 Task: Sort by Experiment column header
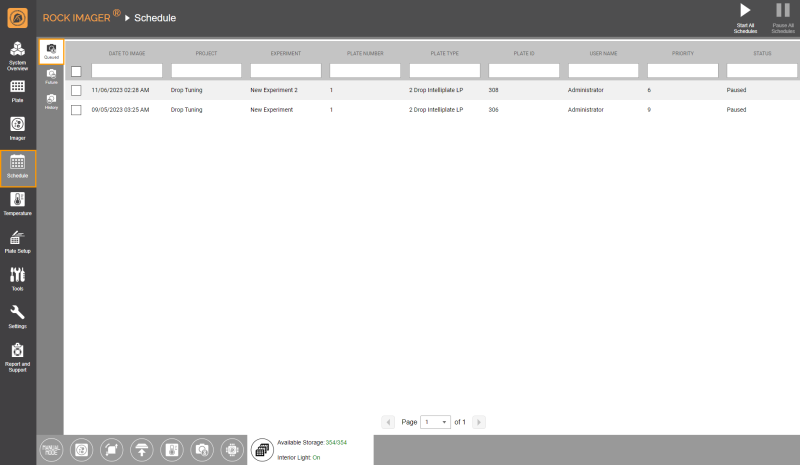coord(286,53)
